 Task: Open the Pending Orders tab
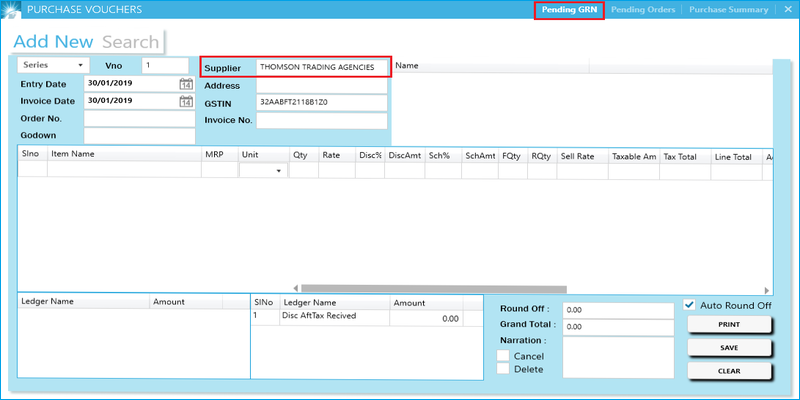click(644, 10)
